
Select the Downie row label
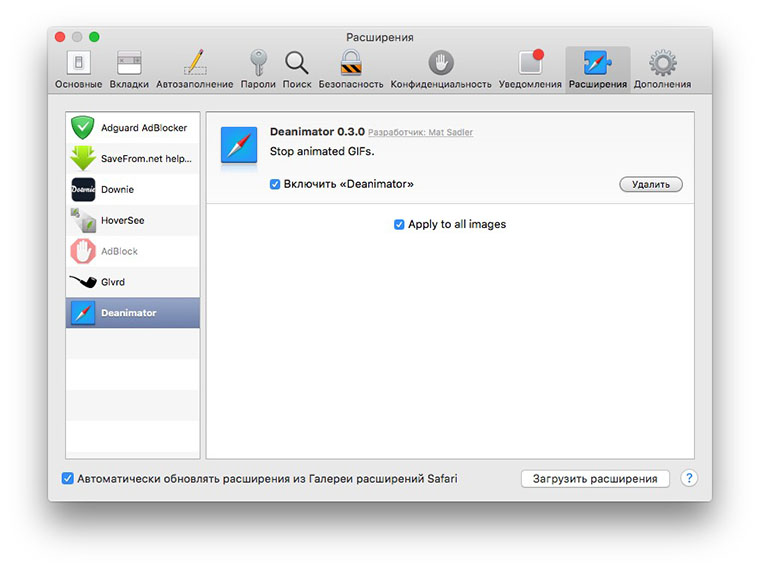(x=117, y=190)
